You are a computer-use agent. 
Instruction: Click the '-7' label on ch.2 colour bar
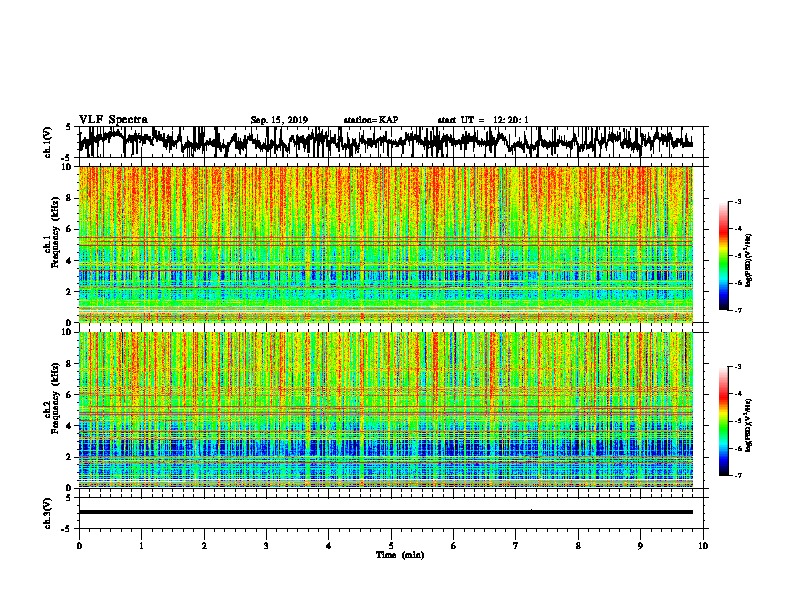tap(737, 476)
